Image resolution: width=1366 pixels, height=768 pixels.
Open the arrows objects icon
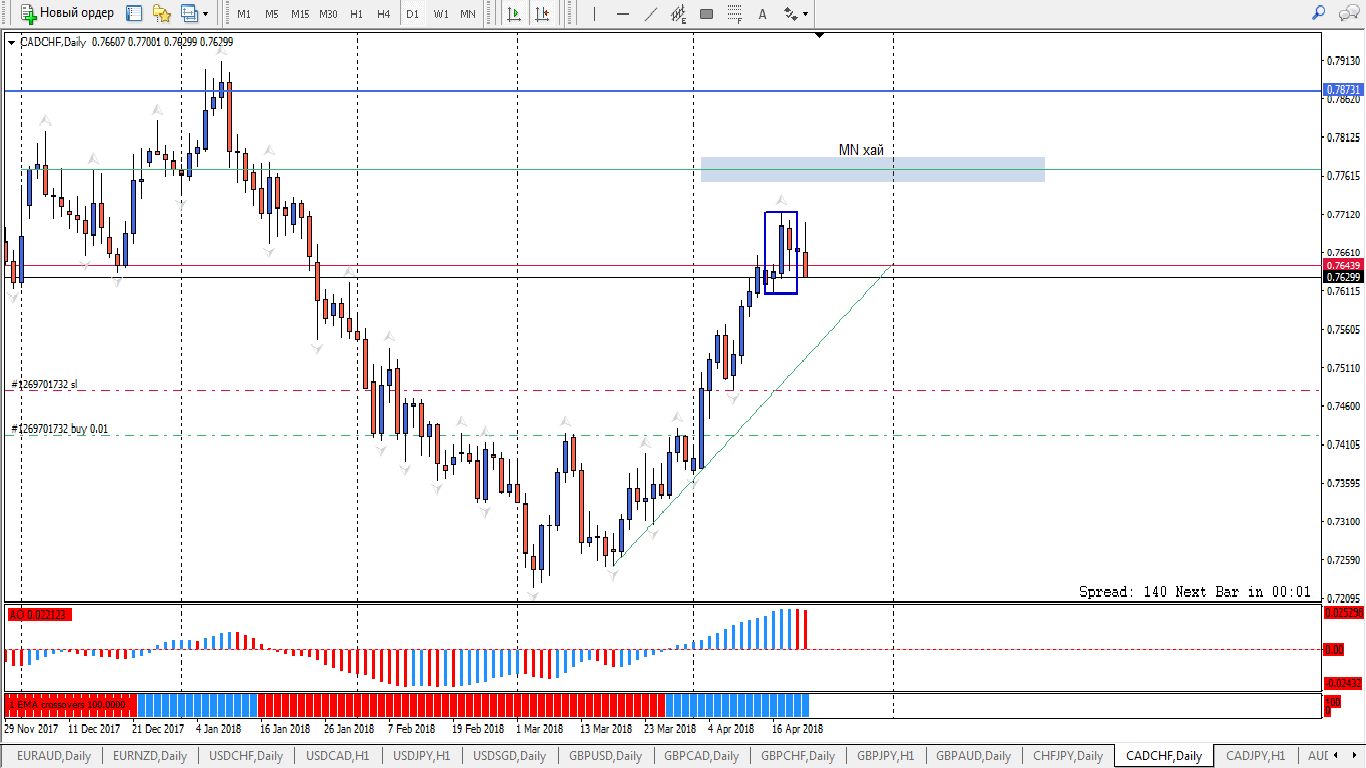[790, 14]
